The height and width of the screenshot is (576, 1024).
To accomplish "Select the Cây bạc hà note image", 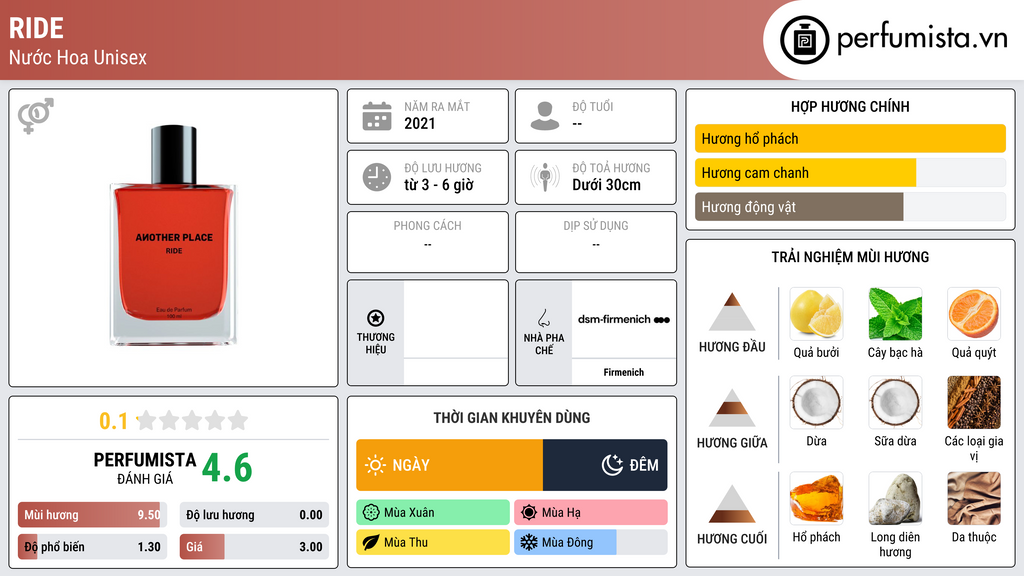I will pos(895,314).
